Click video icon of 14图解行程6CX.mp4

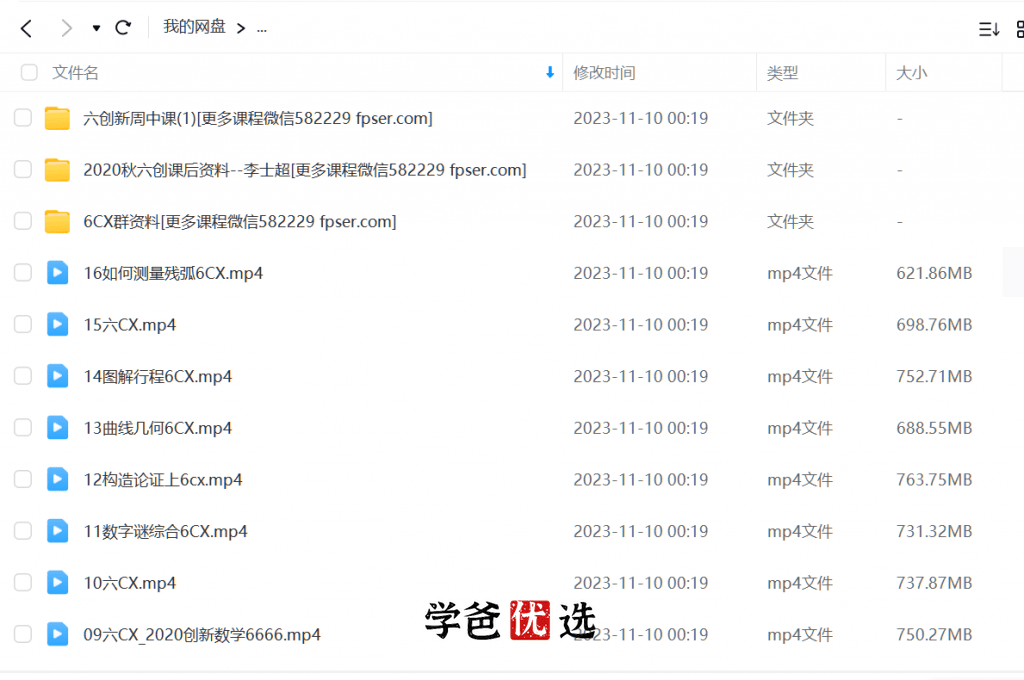pos(57,376)
